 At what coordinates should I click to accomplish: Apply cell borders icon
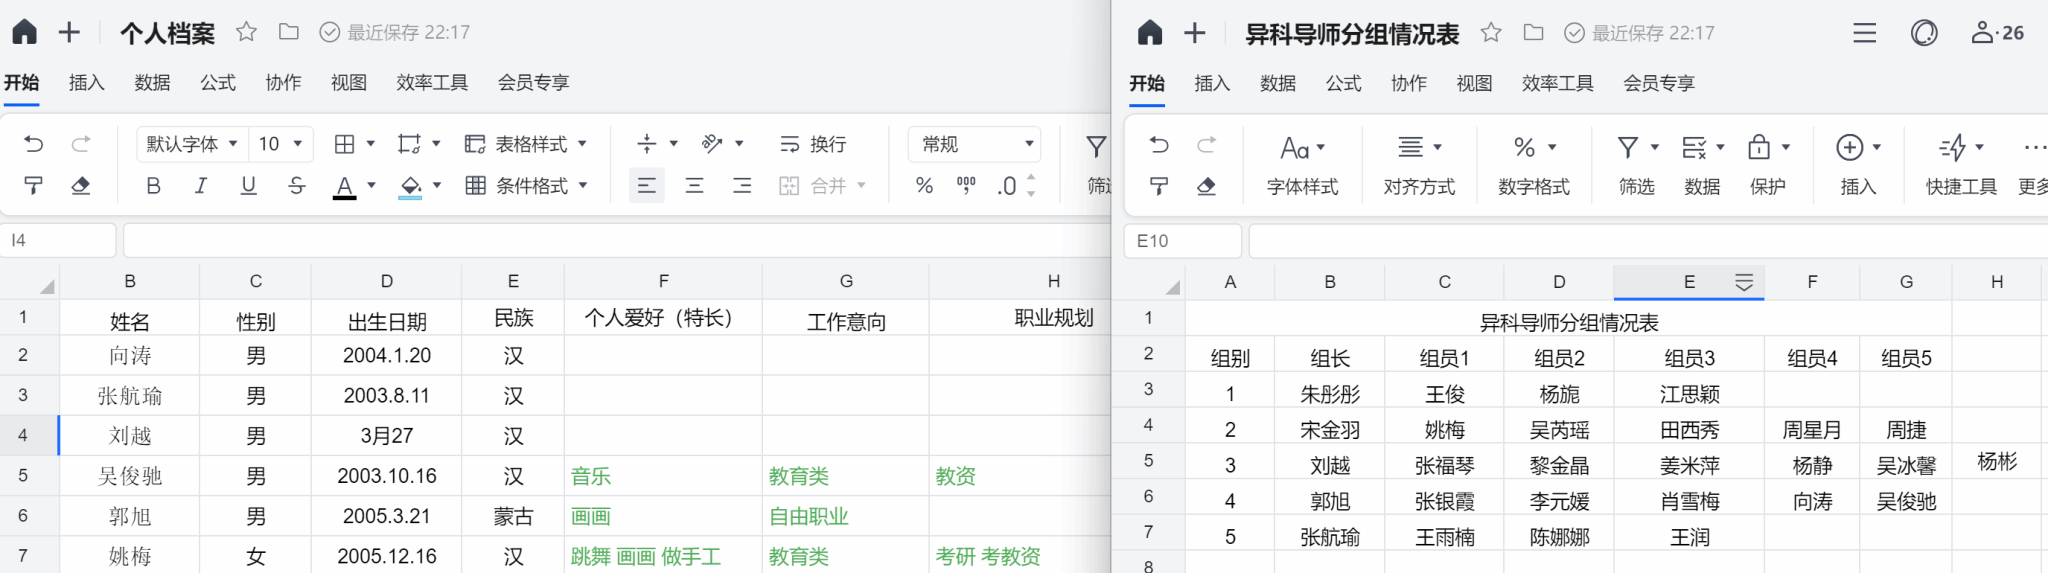[344, 144]
